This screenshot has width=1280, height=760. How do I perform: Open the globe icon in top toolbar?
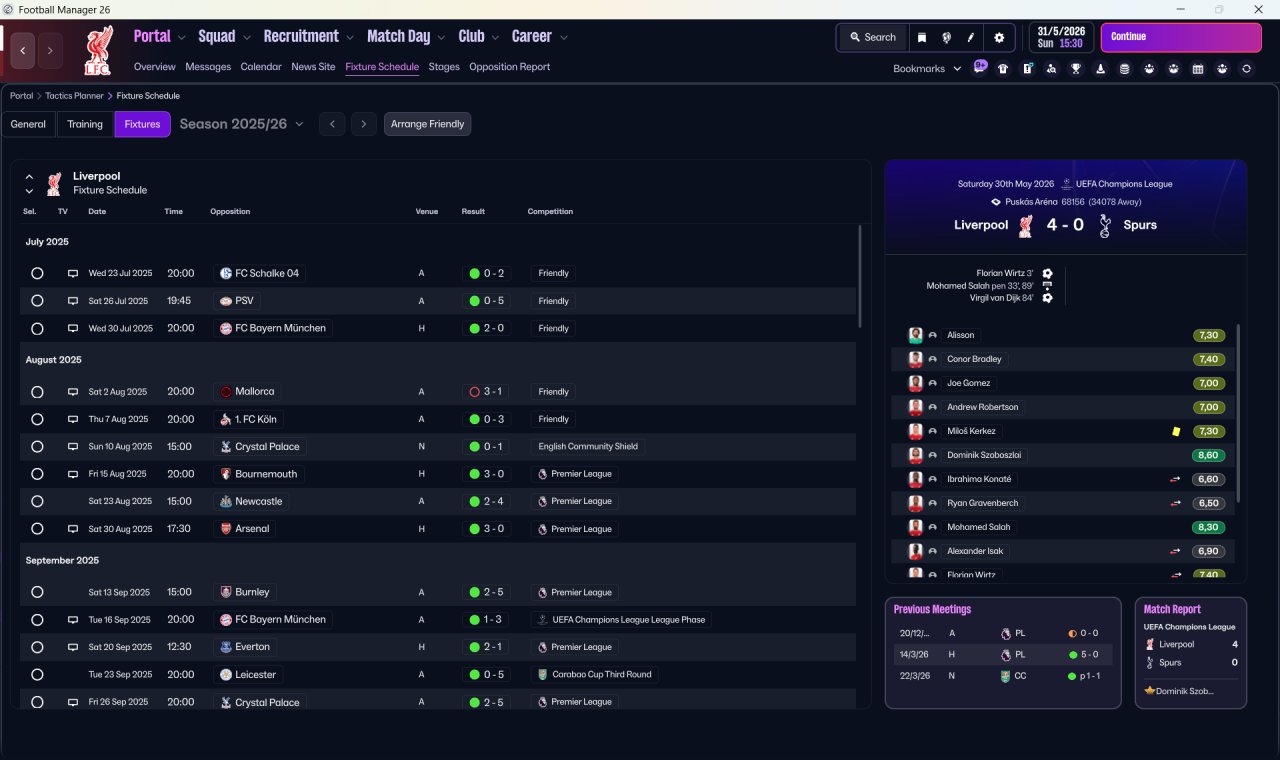[946, 37]
